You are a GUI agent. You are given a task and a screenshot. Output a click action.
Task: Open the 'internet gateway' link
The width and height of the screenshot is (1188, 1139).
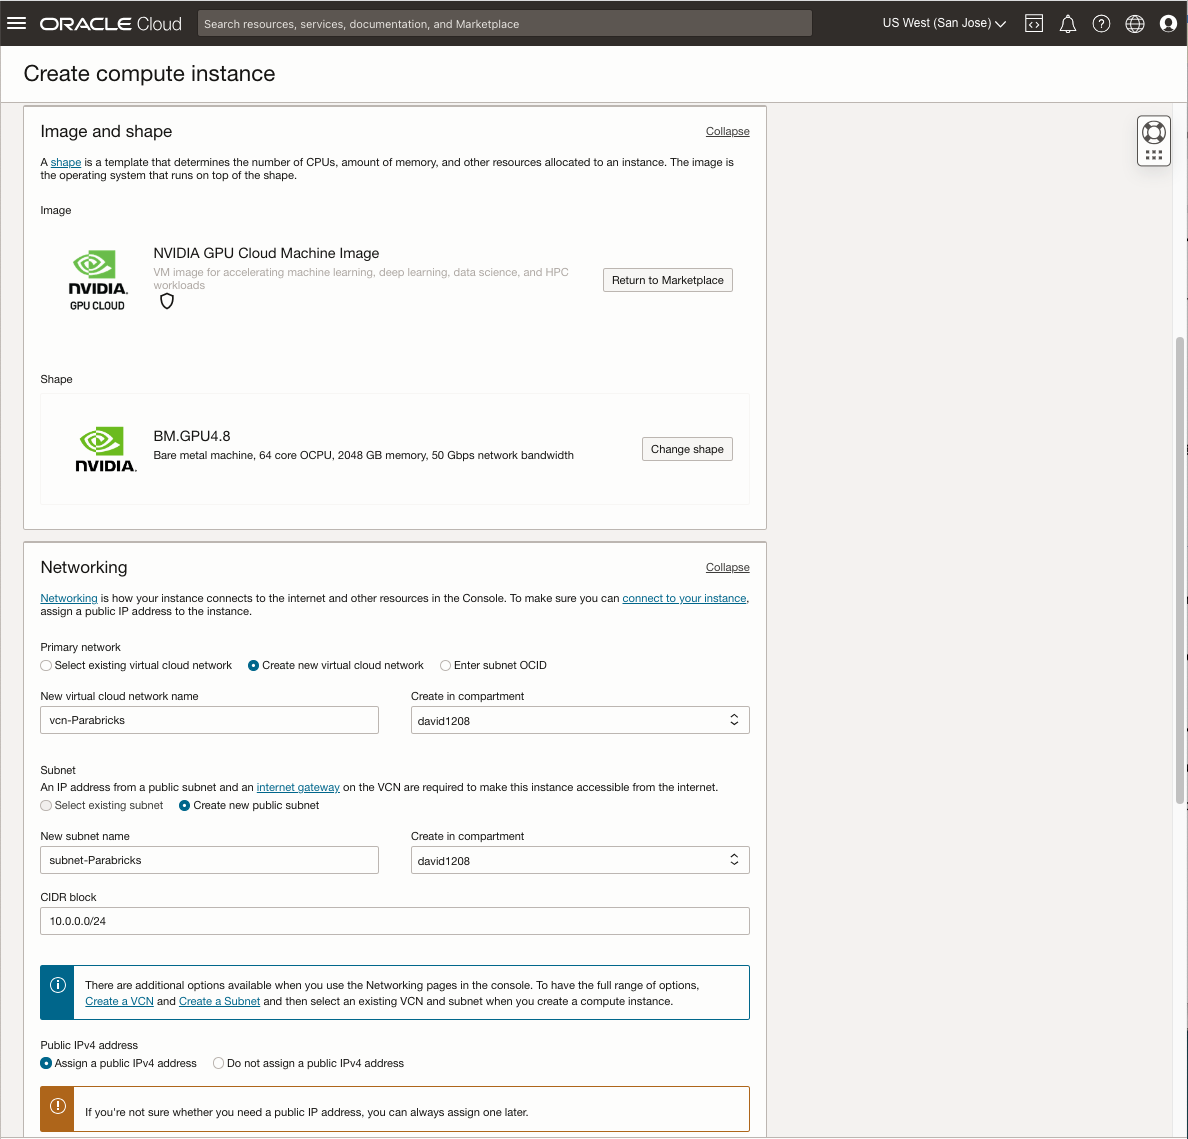click(298, 787)
